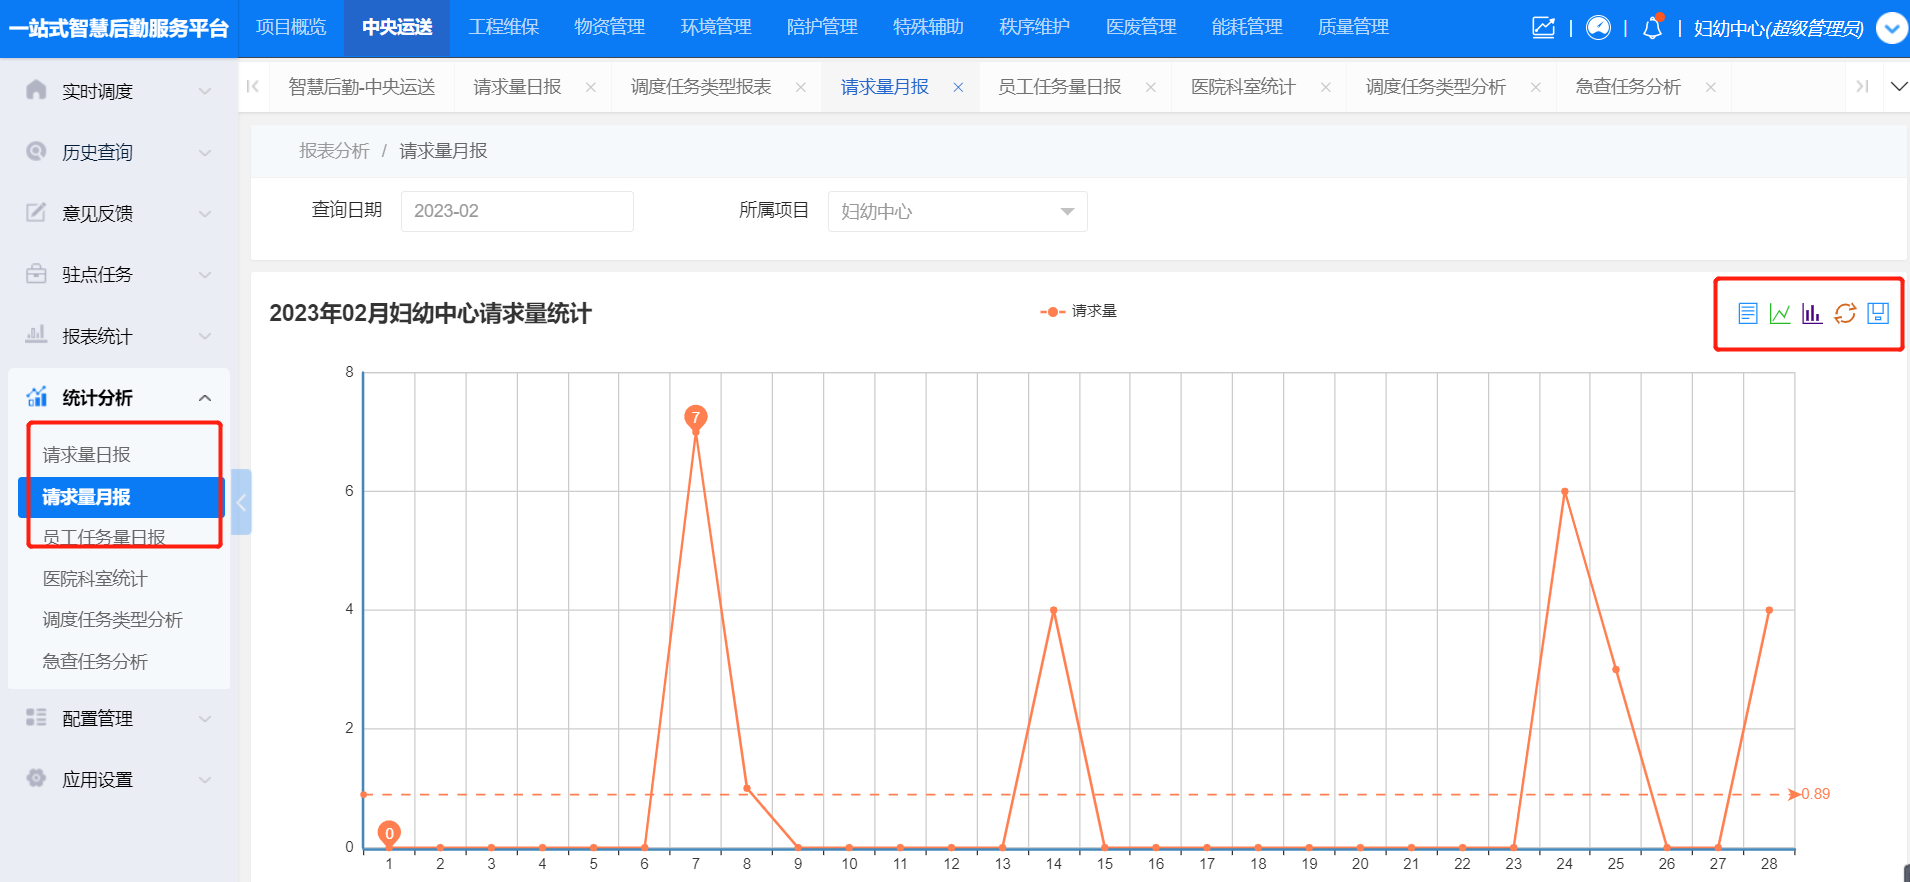This screenshot has height=882, width=1910.
Task: Select 调度任务类型分析 in sidebar submenu
Action: pyautogui.click(x=112, y=620)
